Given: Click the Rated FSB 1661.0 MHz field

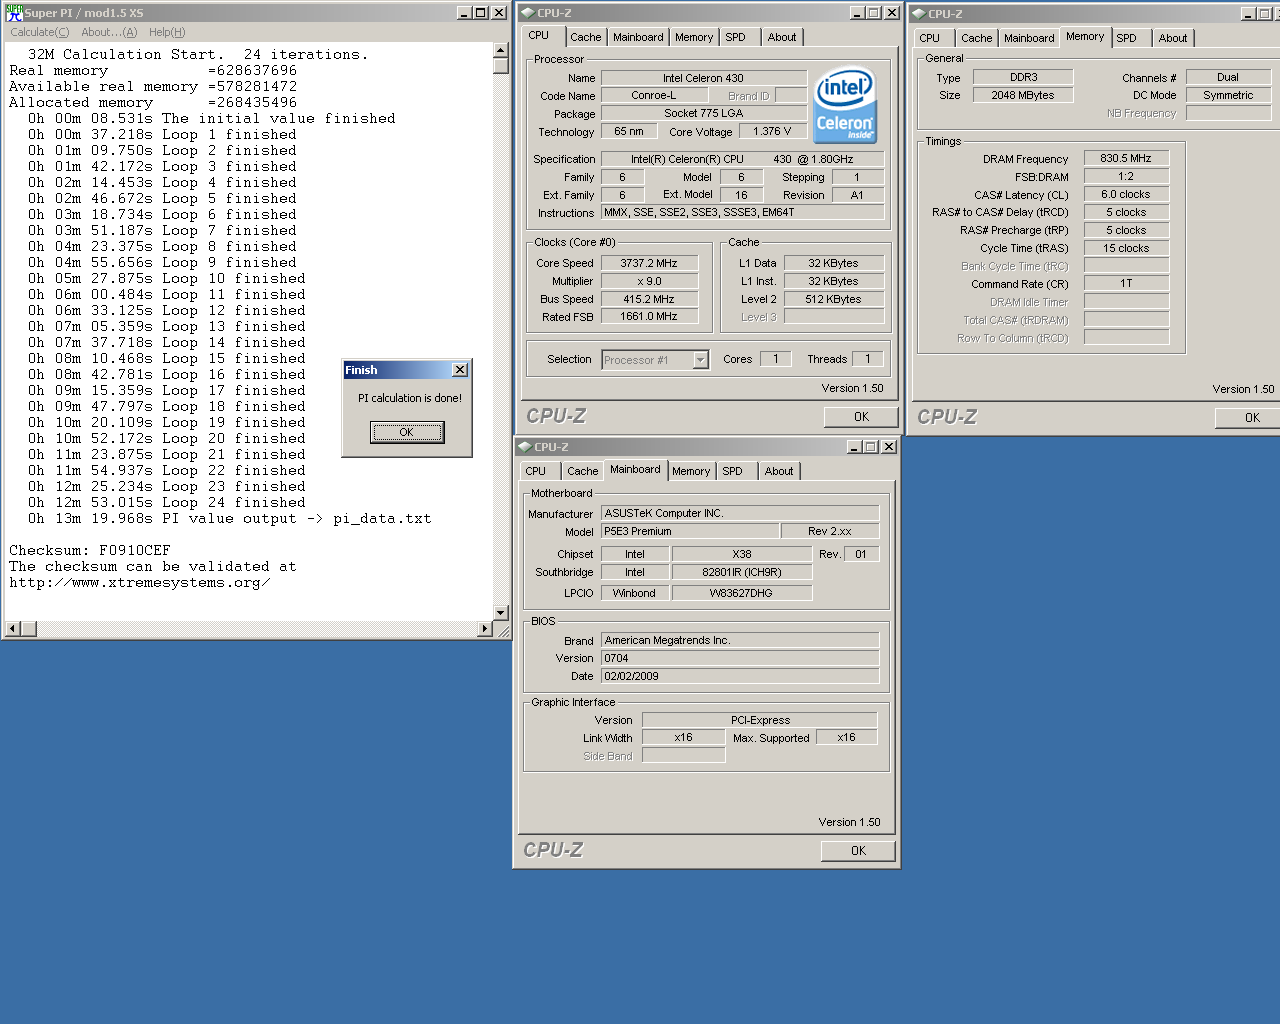Looking at the screenshot, I should pyautogui.click(x=649, y=317).
